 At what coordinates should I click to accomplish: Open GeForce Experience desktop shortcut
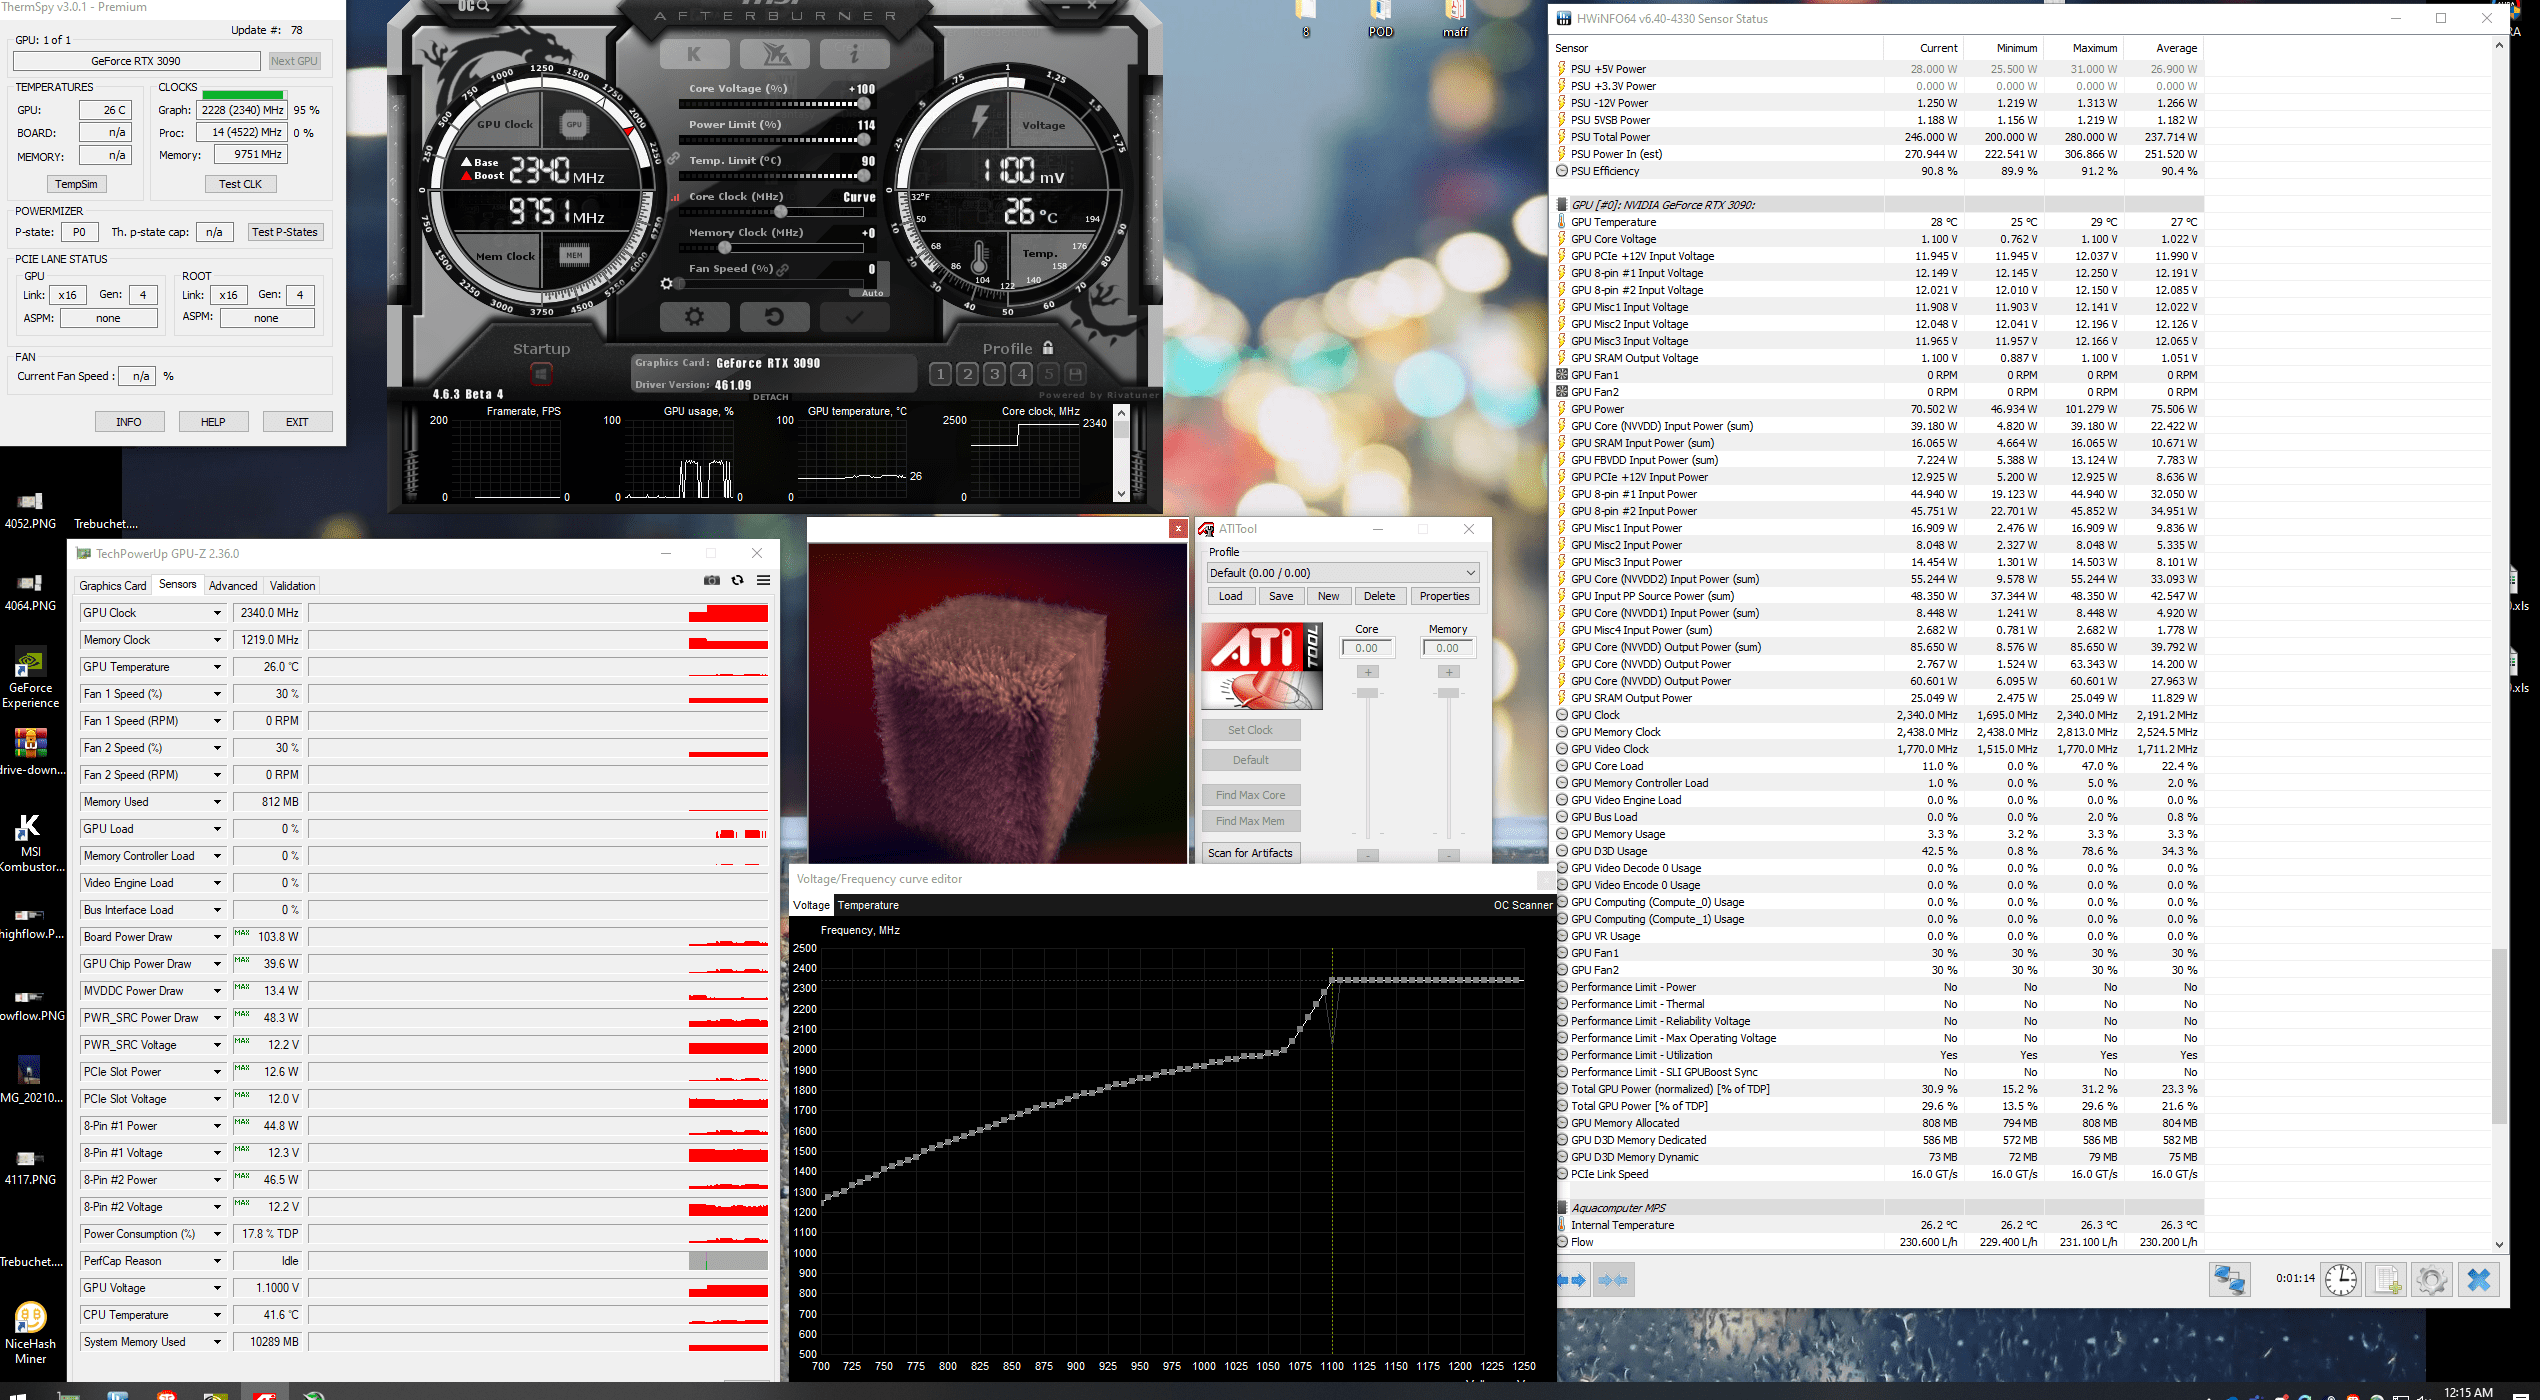click(30, 678)
